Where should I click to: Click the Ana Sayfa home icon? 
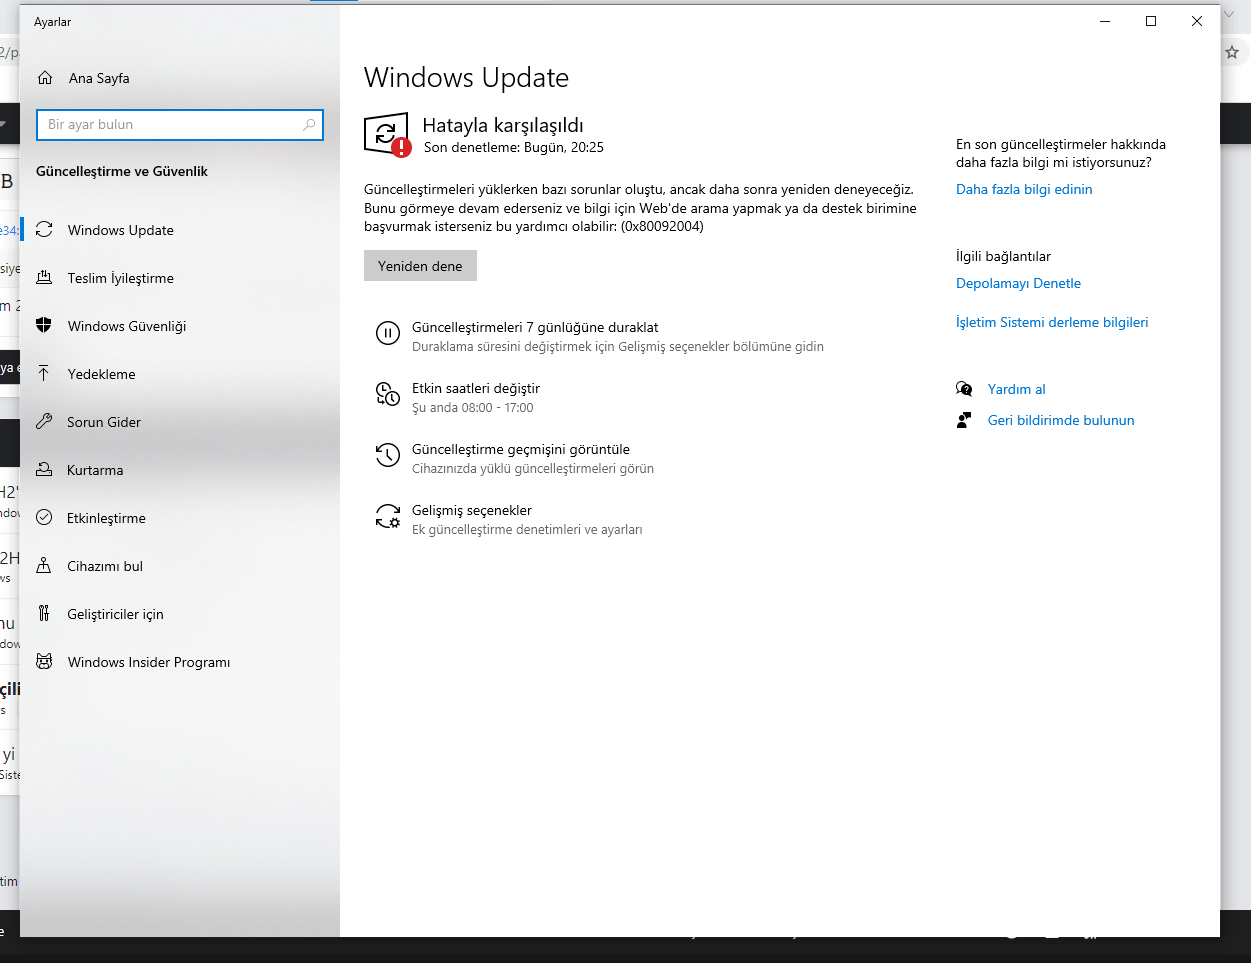44,78
